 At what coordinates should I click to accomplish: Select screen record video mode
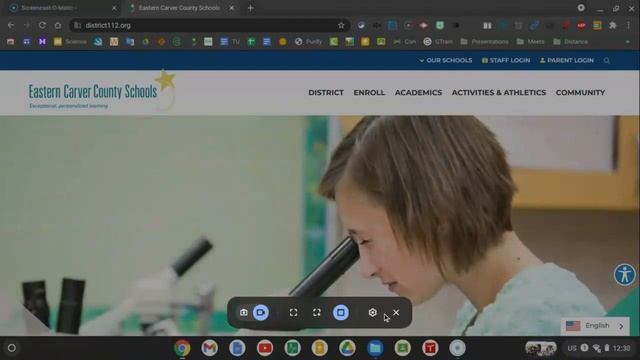point(261,313)
